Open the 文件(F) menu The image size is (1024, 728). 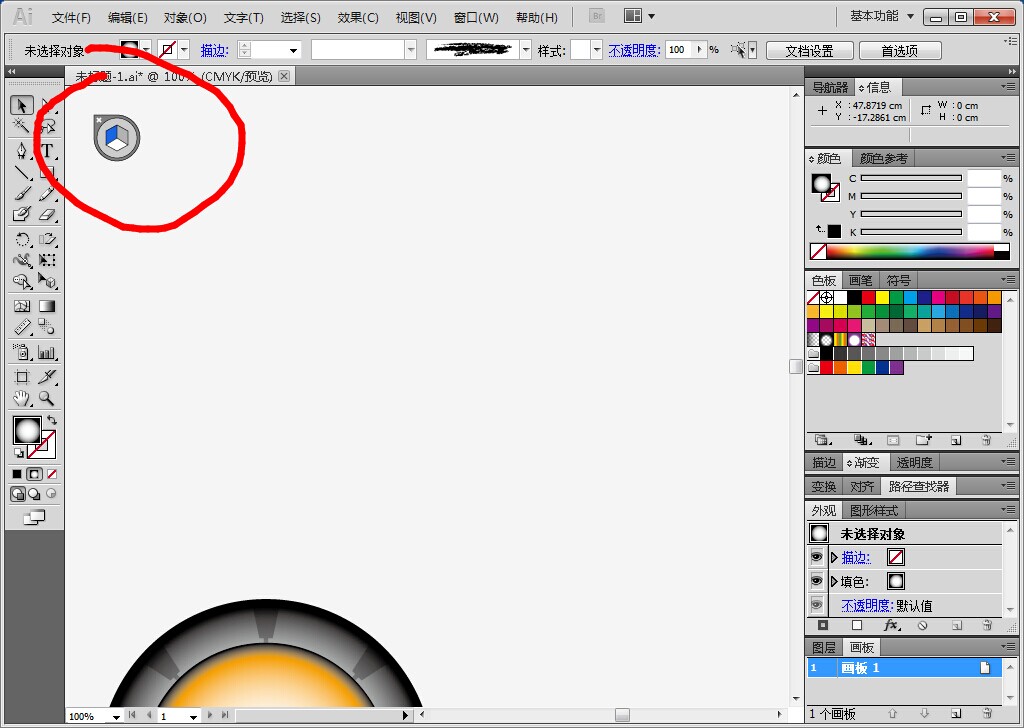(x=71, y=18)
